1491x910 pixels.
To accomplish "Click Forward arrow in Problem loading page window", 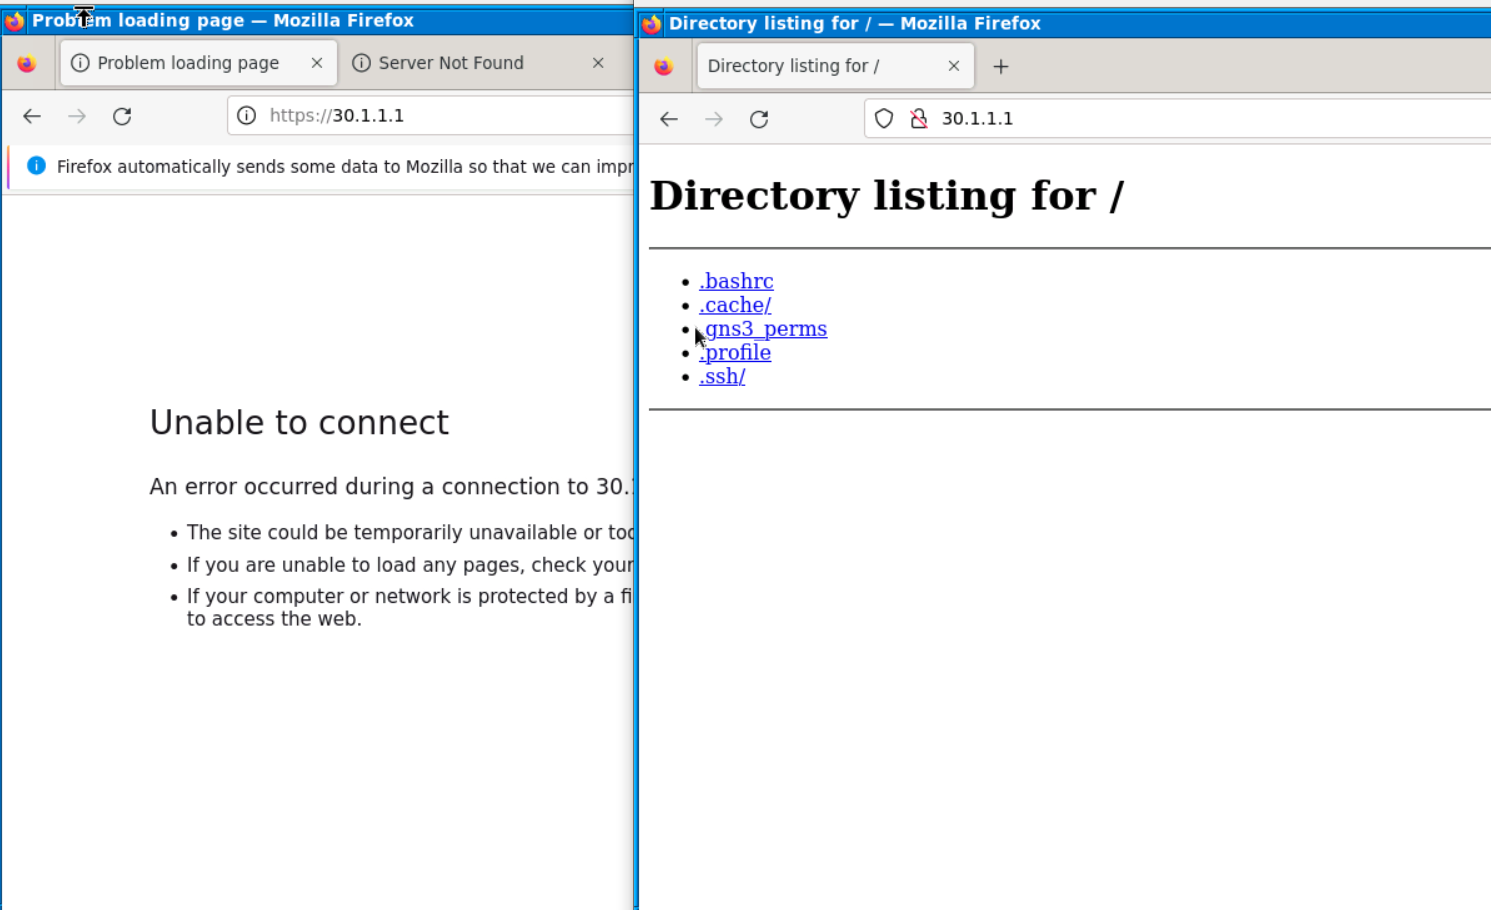I will point(77,116).
